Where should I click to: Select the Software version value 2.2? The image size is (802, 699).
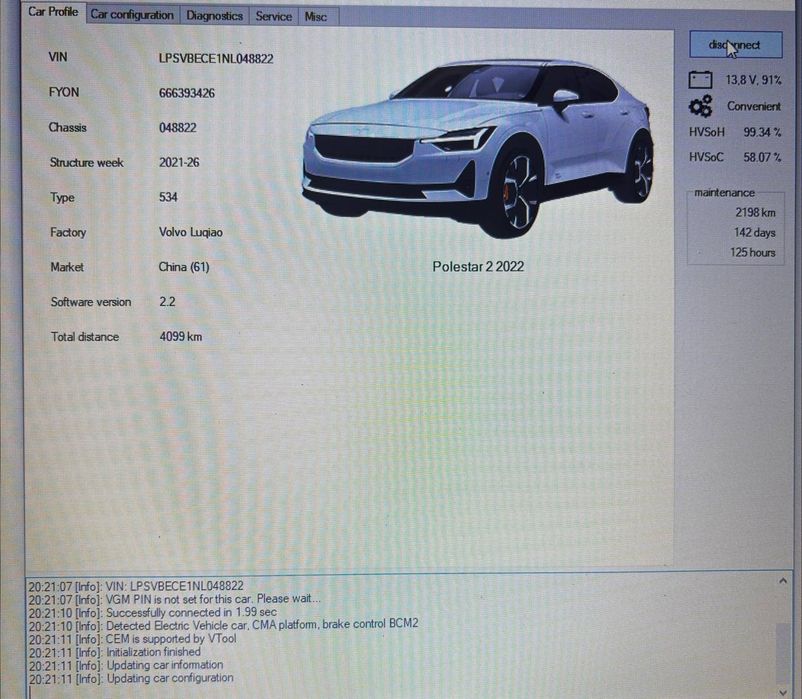pyautogui.click(x=167, y=302)
